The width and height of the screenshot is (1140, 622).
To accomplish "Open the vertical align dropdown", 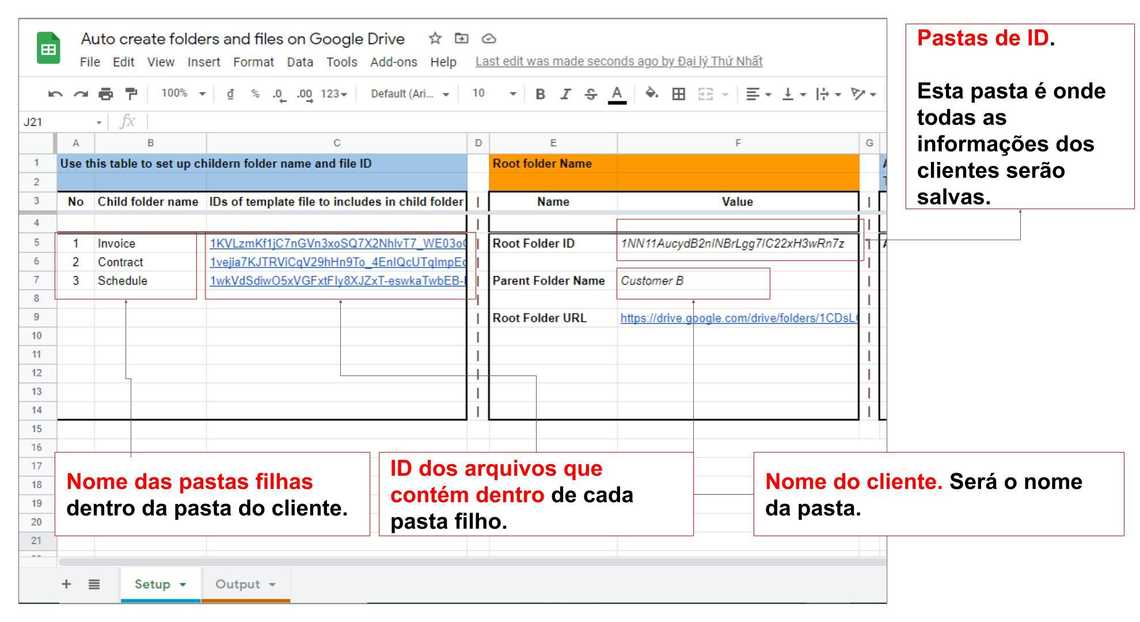I will point(793,94).
